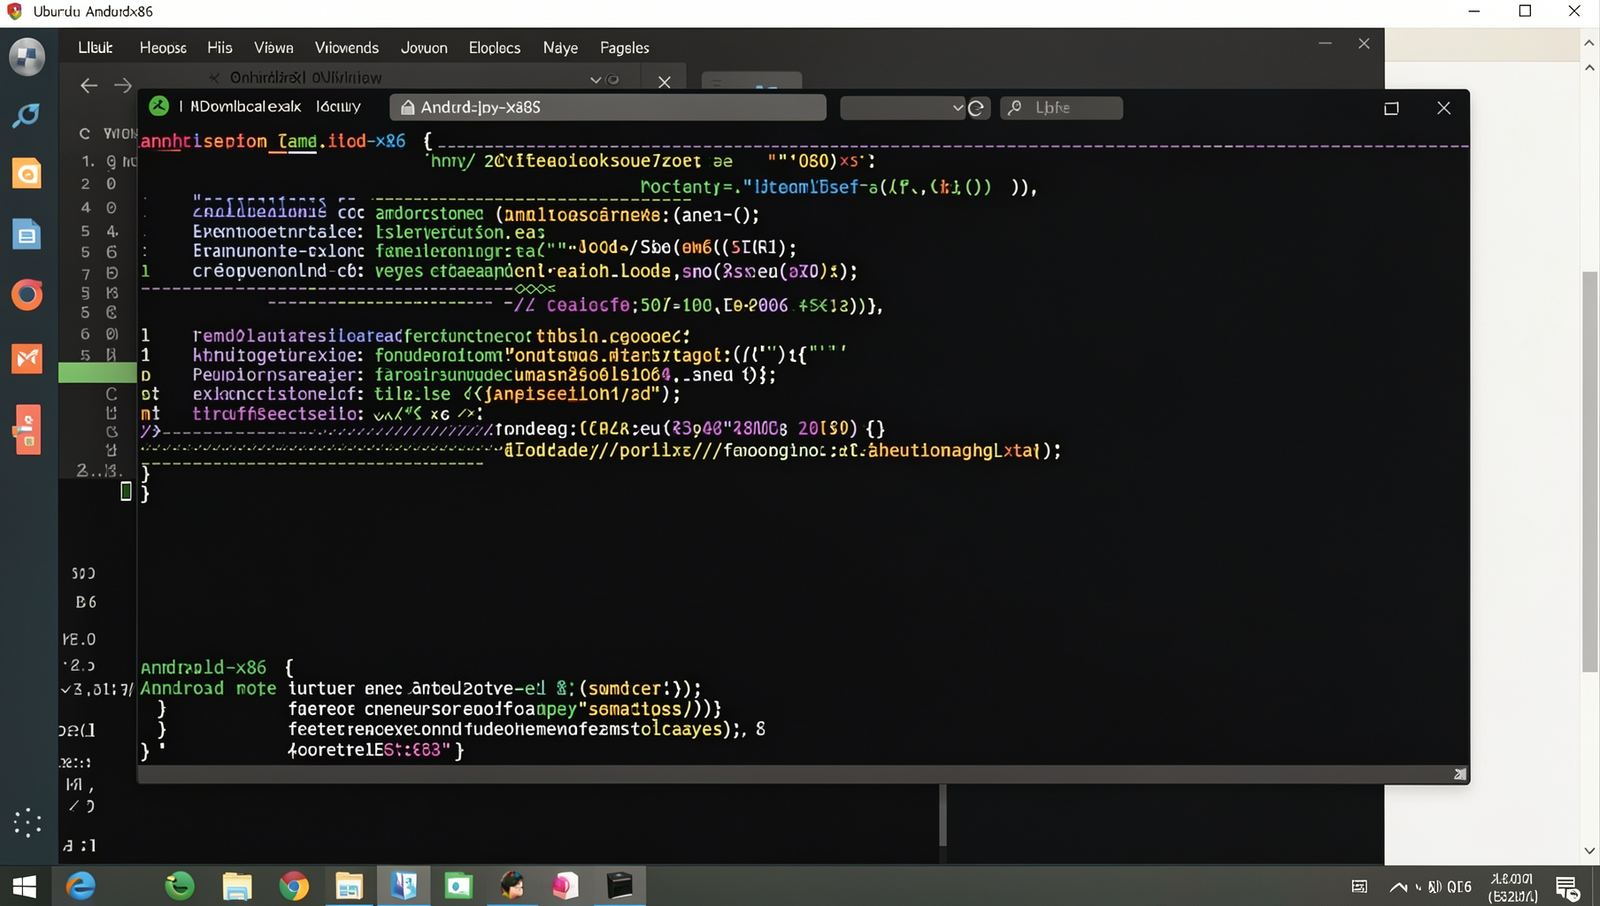Click the Andurd-jpy-x88S address field
The height and width of the screenshot is (906, 1600).
pyautogui.click(x=608, y=107)
